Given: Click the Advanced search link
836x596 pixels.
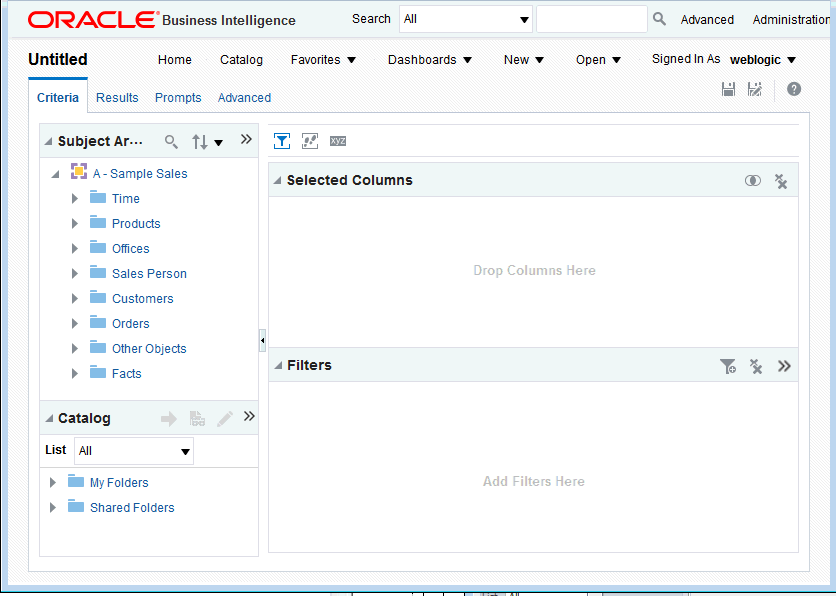Looking at the screenshot, I should [707, 20].
